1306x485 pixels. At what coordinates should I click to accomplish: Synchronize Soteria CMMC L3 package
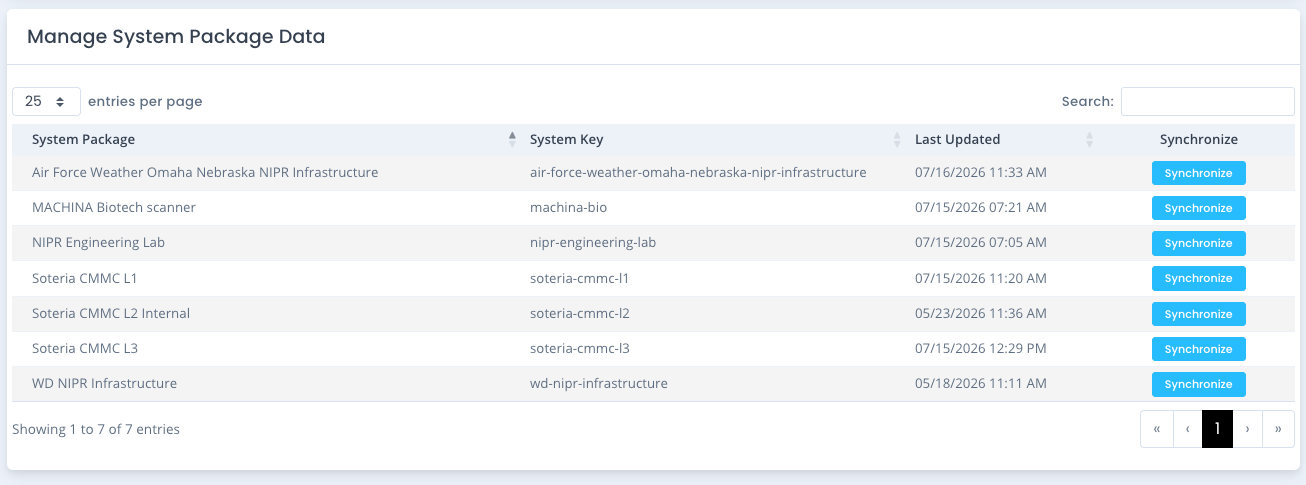click(x=1198, y=349)
